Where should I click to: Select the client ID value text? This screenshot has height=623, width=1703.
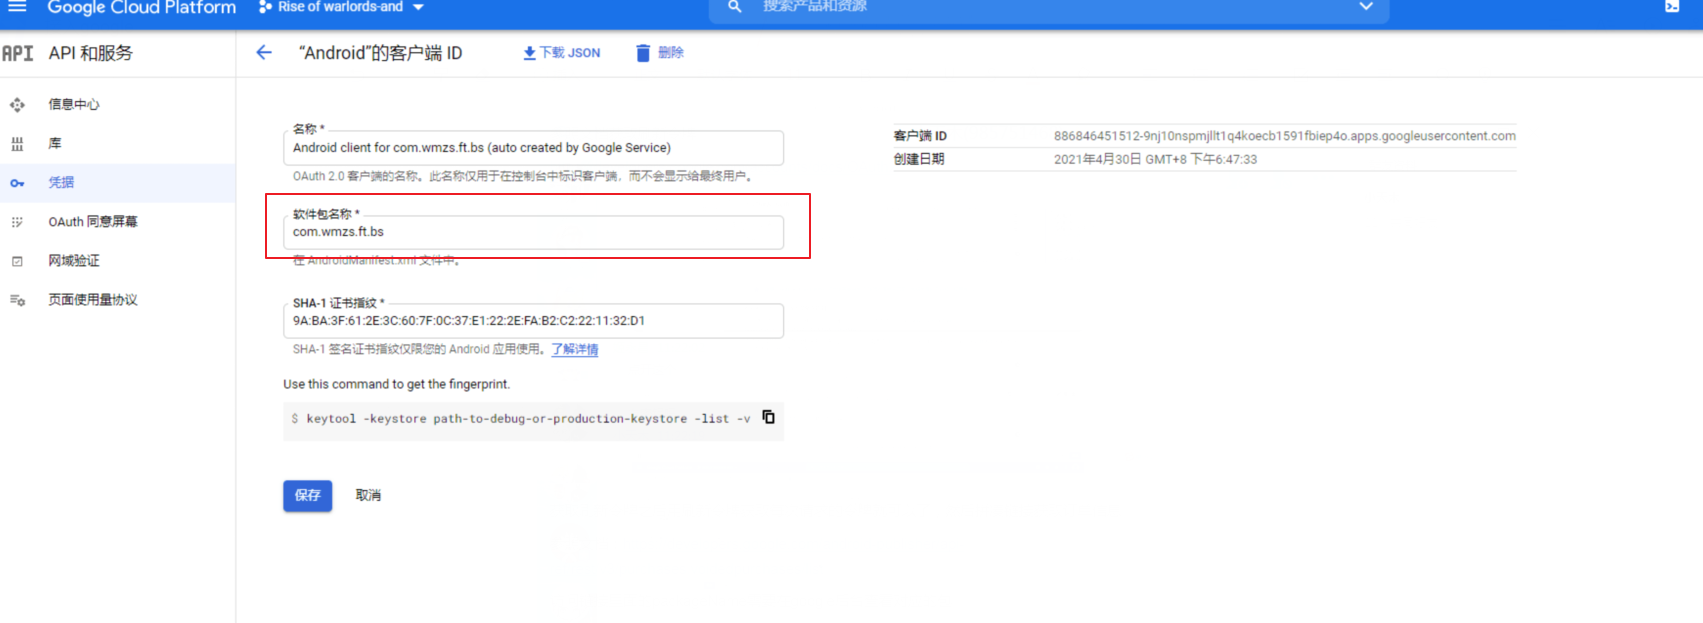[x=1285, y=136]
